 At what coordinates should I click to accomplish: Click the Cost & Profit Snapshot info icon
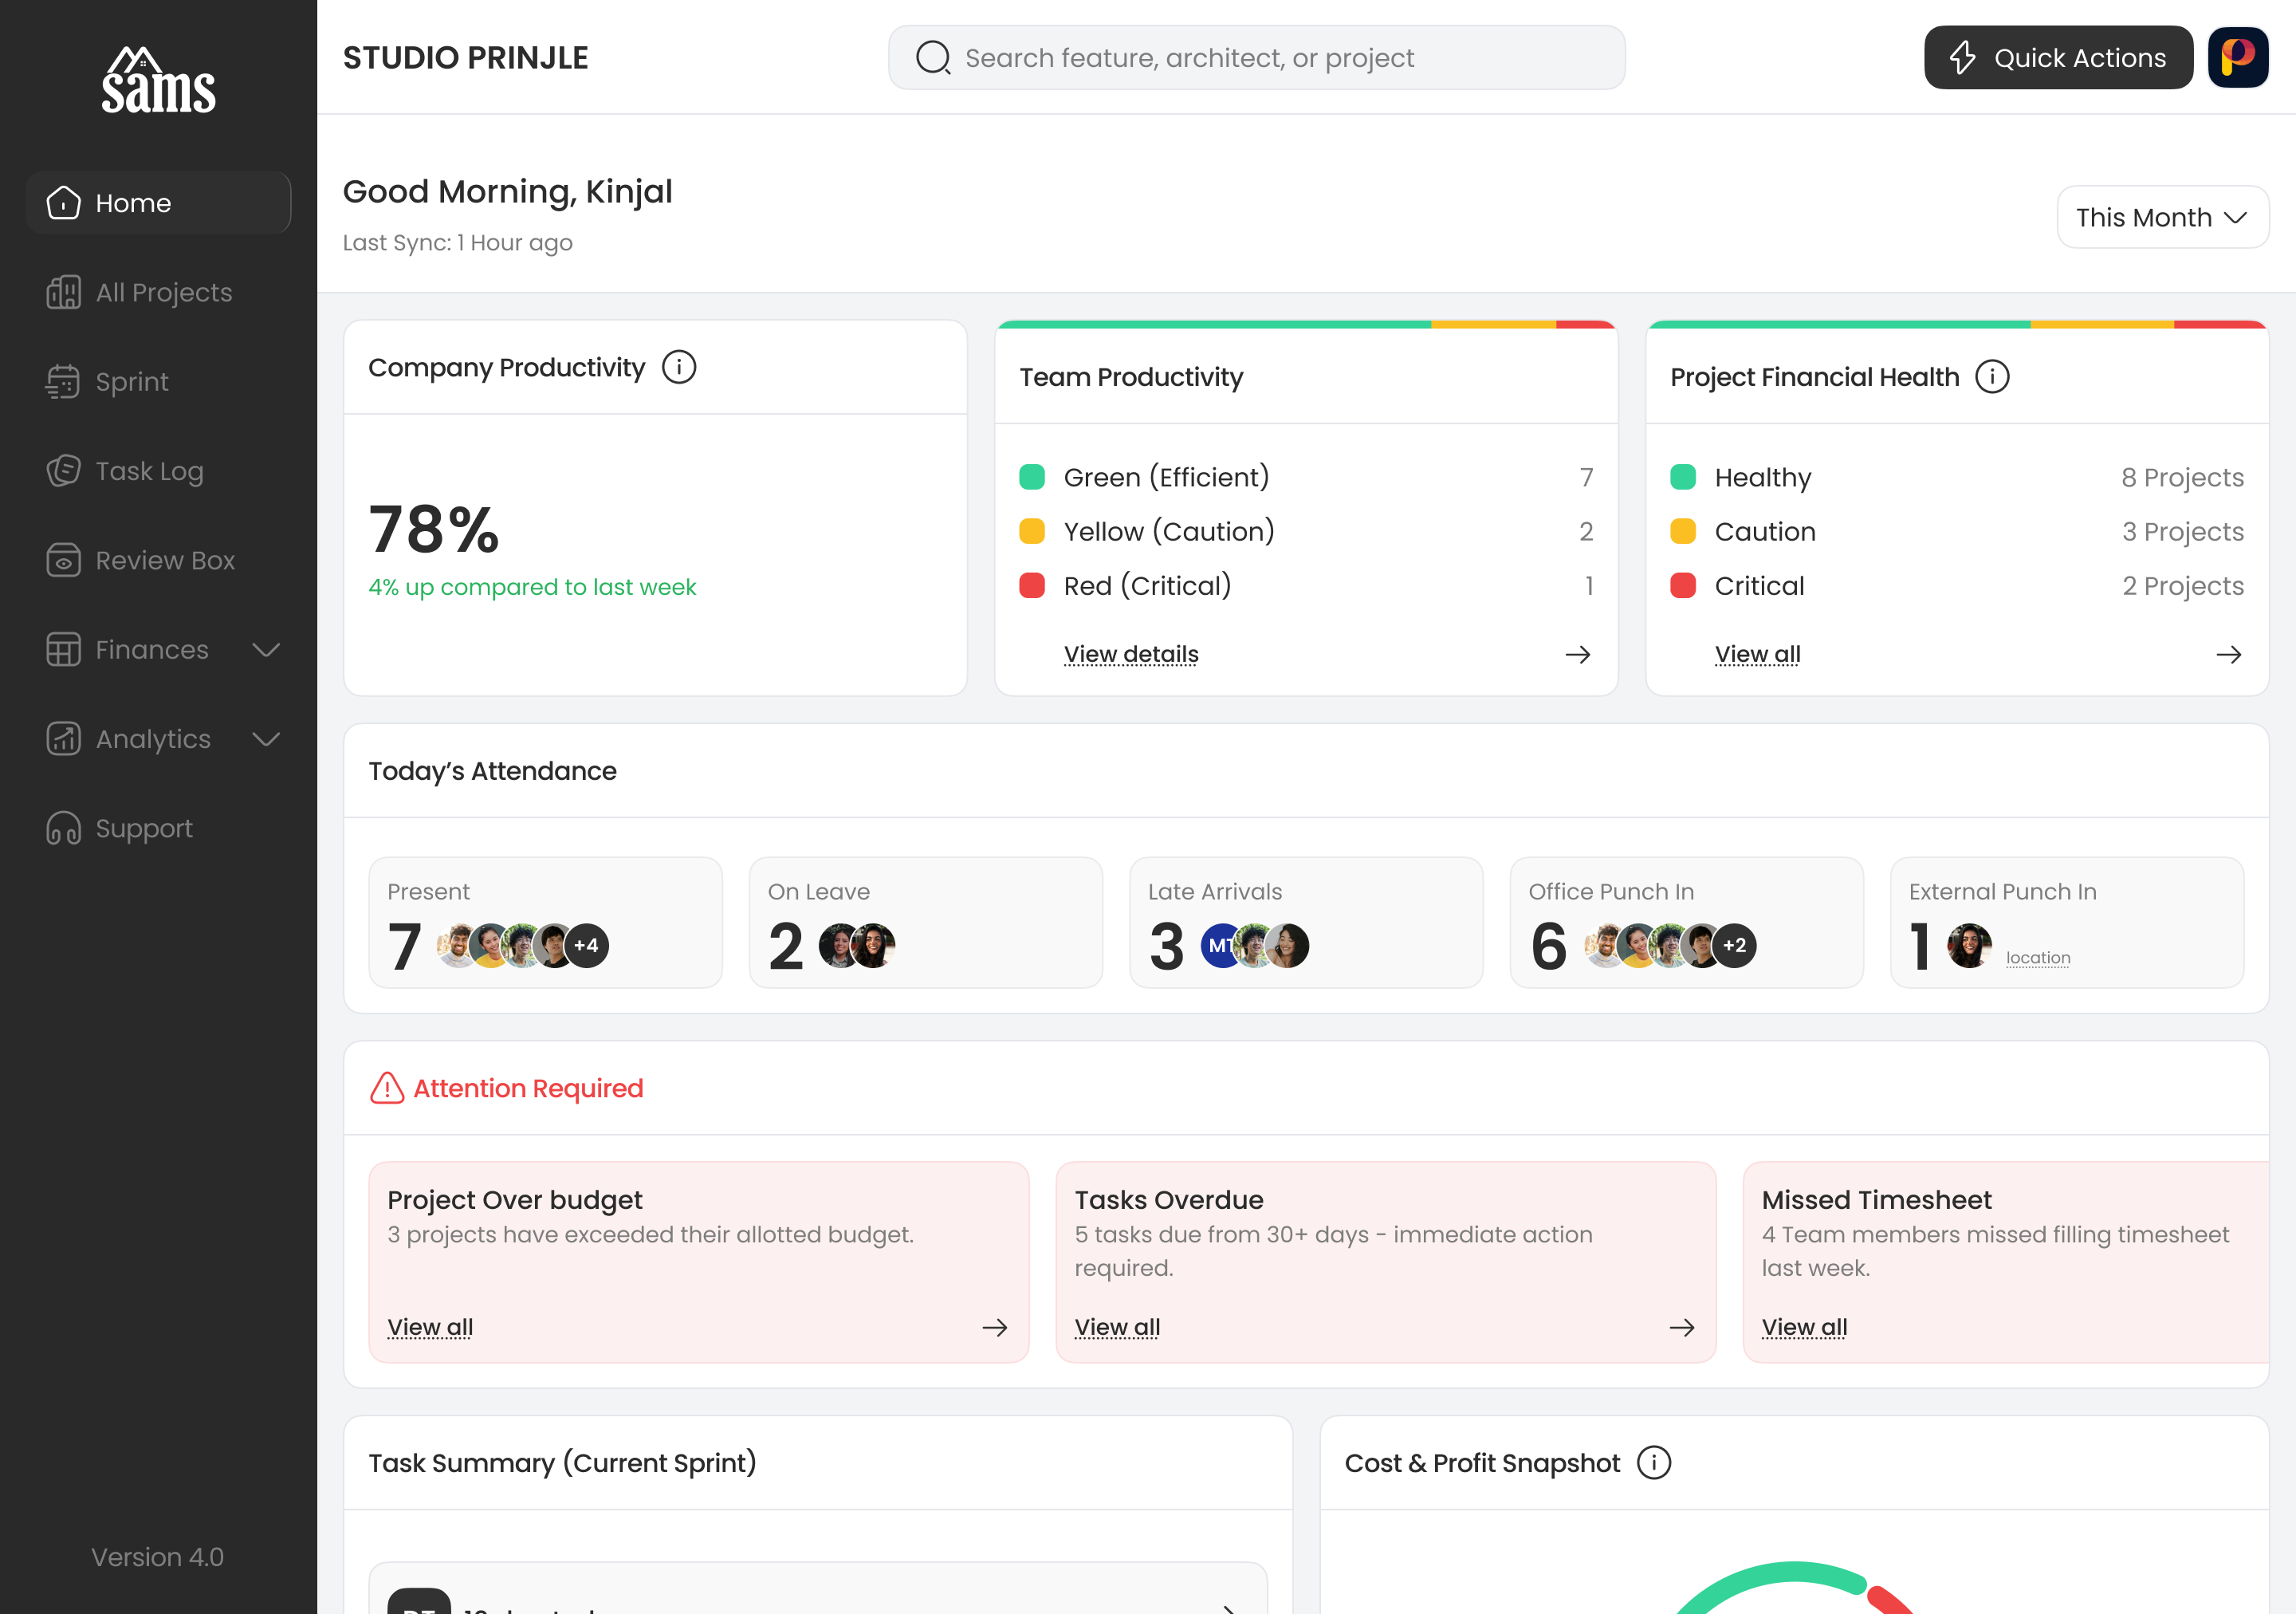point(1654,1462)
